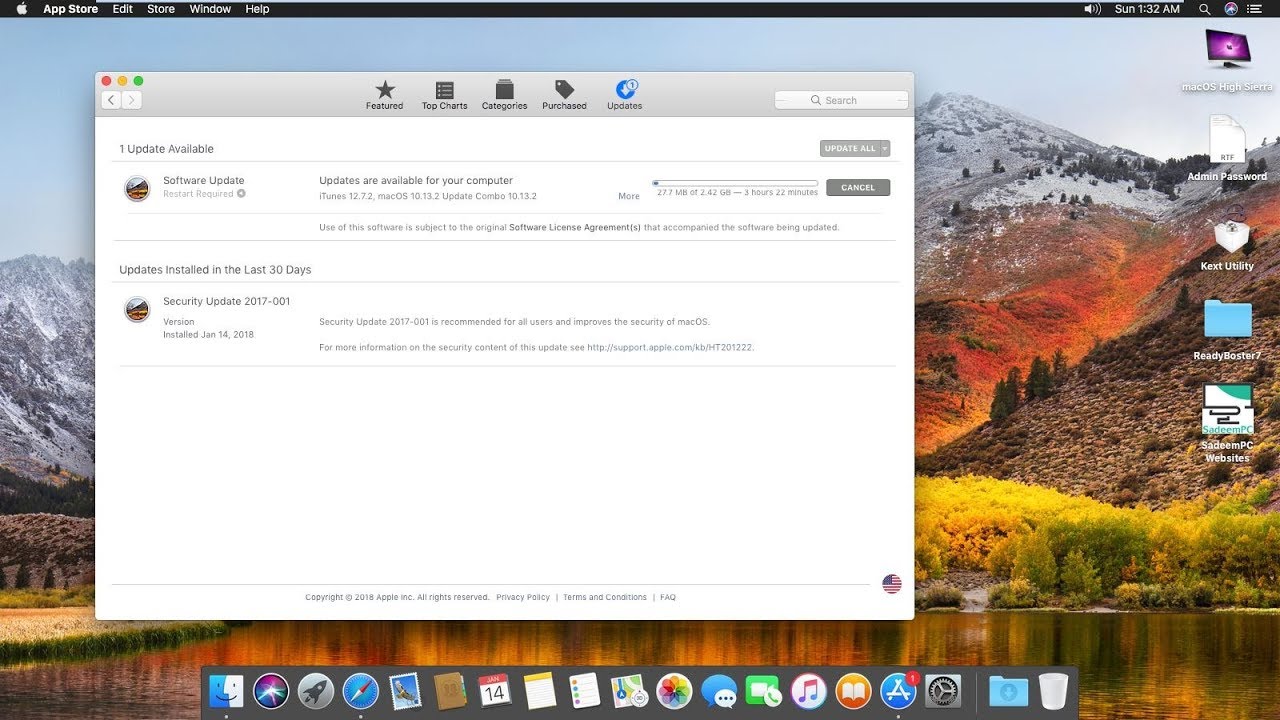Open FaceTime from the Dock
1280x720 pixels.
click(764, 691)
